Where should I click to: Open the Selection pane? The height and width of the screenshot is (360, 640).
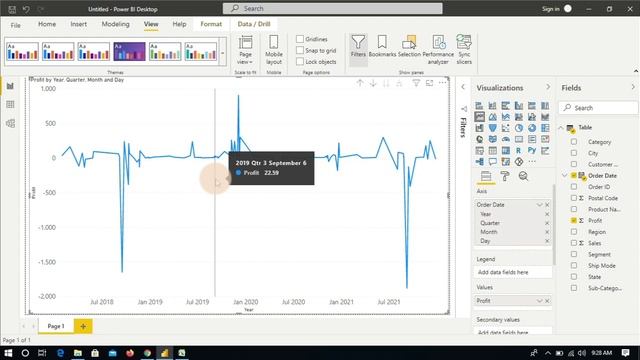pyautogui.click(x=409, y=46)
